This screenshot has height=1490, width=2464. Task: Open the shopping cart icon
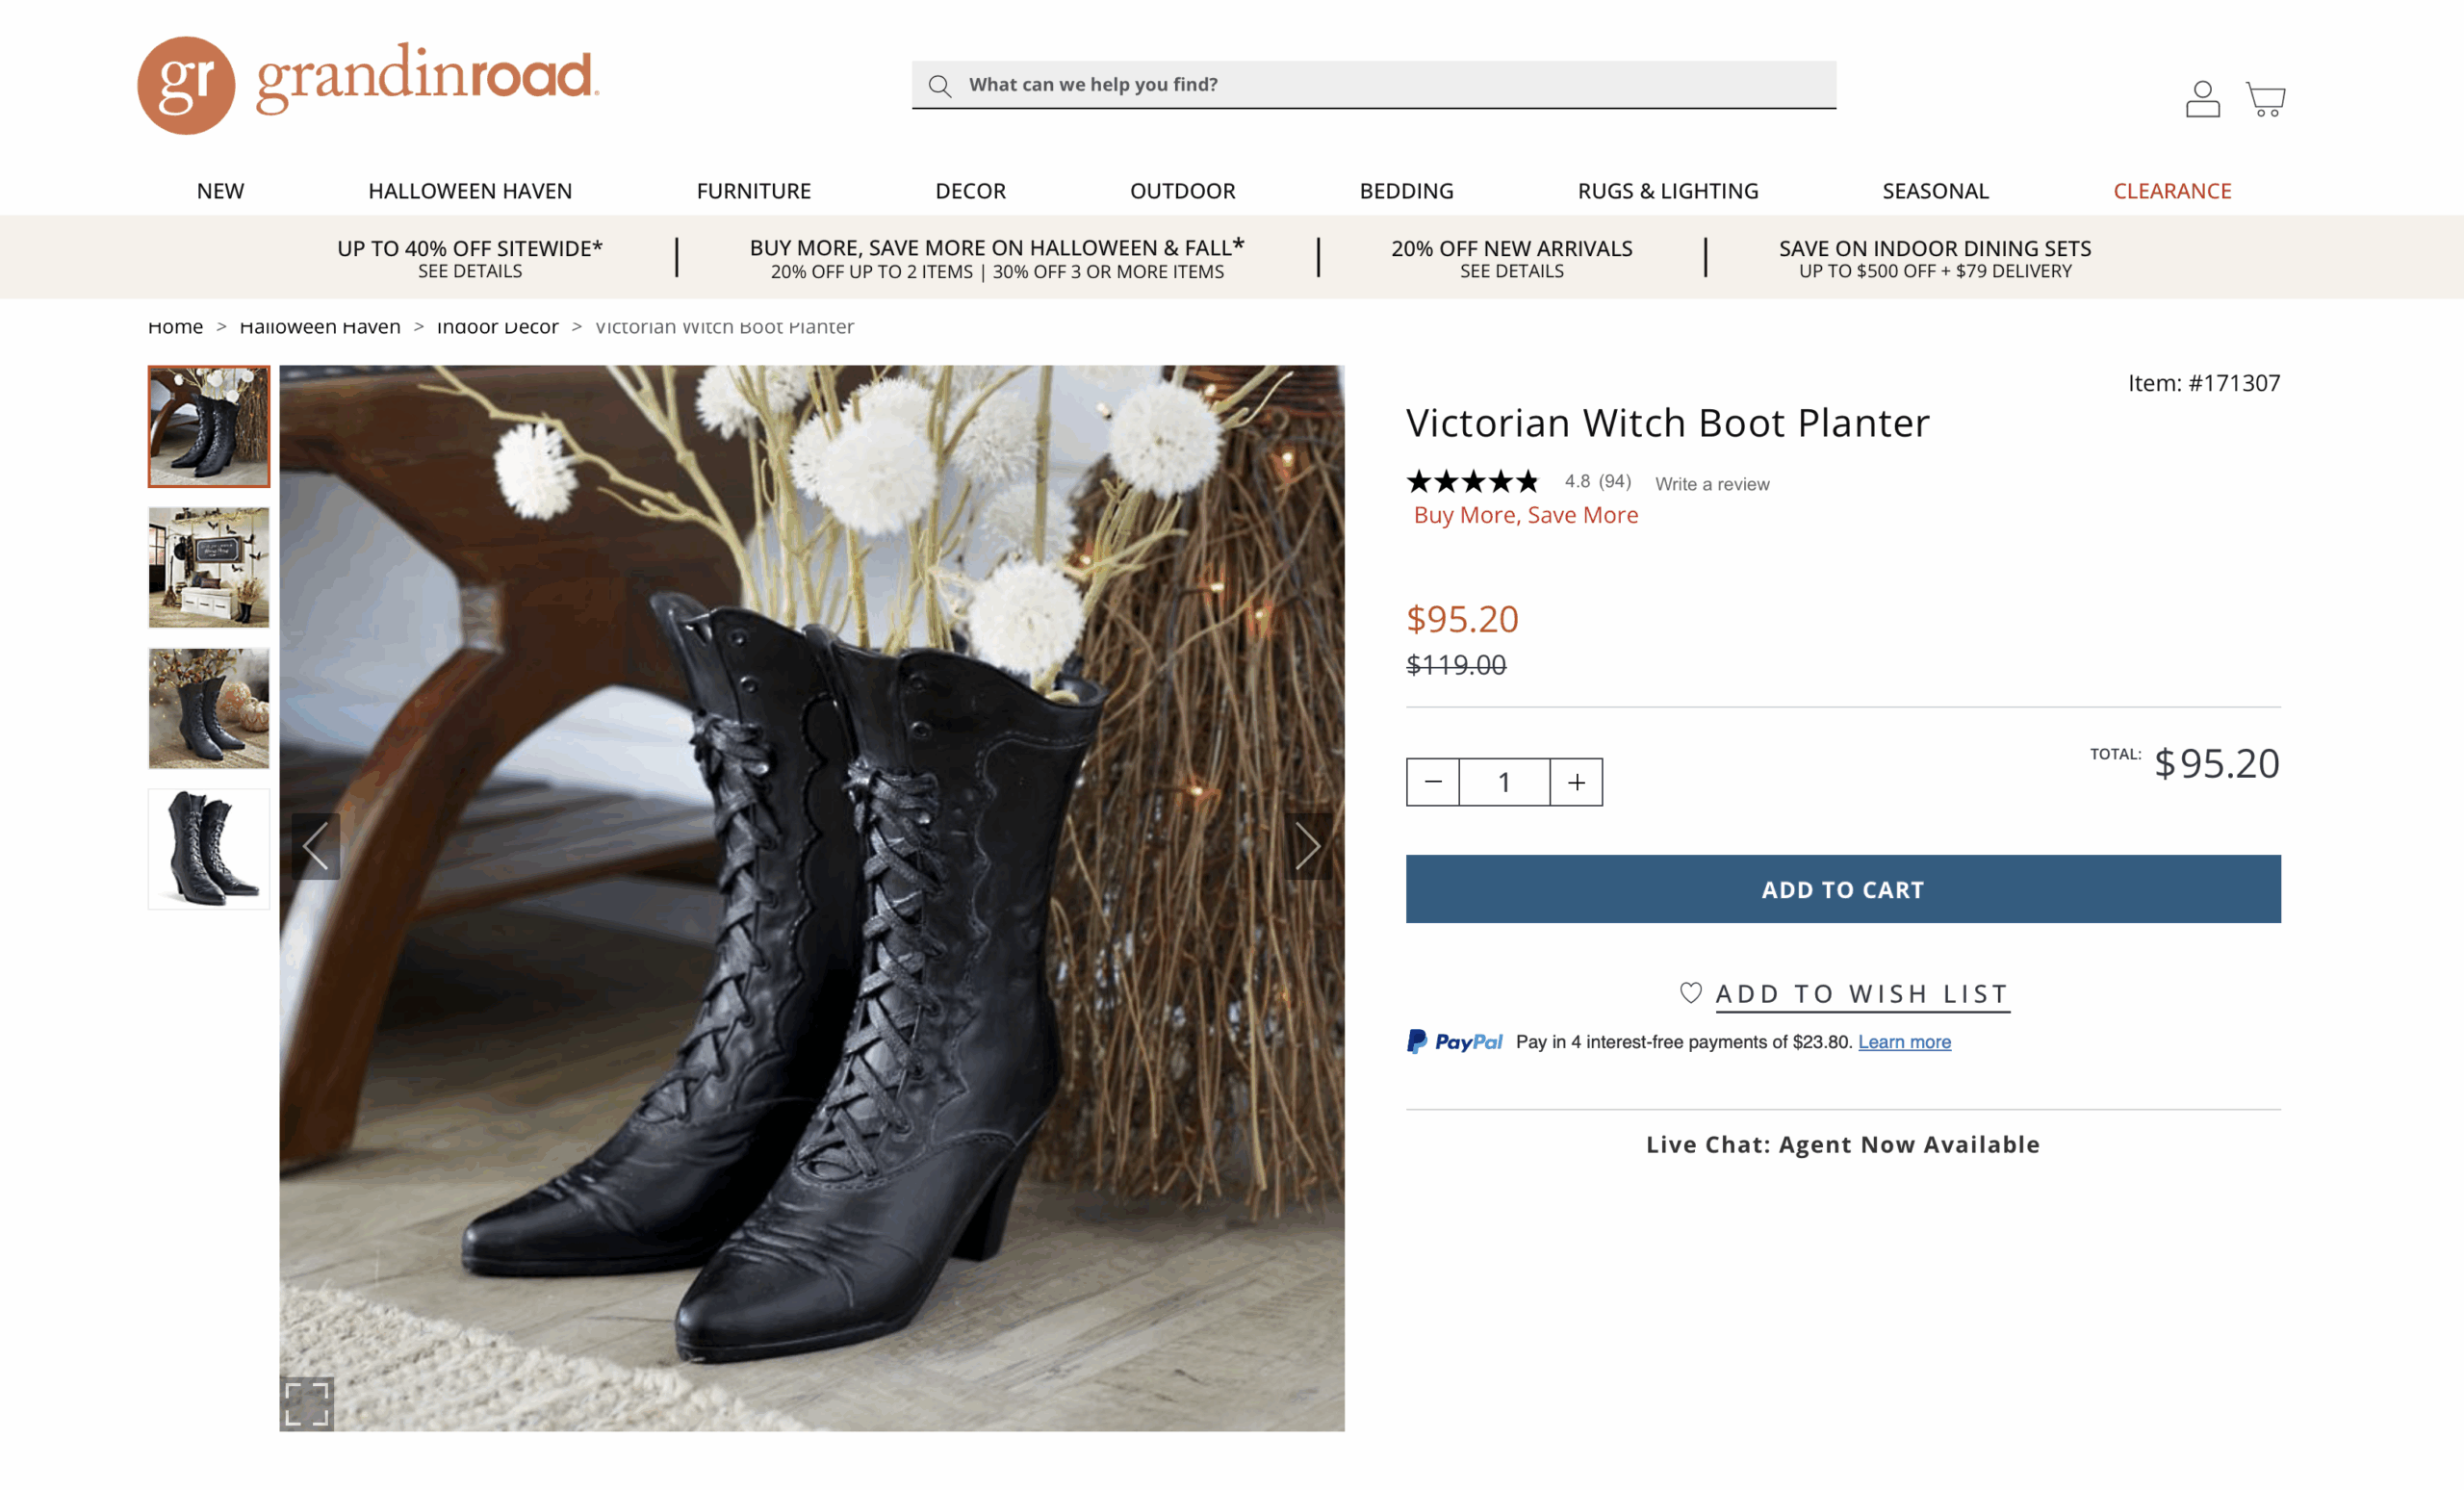pos(2265,99)
